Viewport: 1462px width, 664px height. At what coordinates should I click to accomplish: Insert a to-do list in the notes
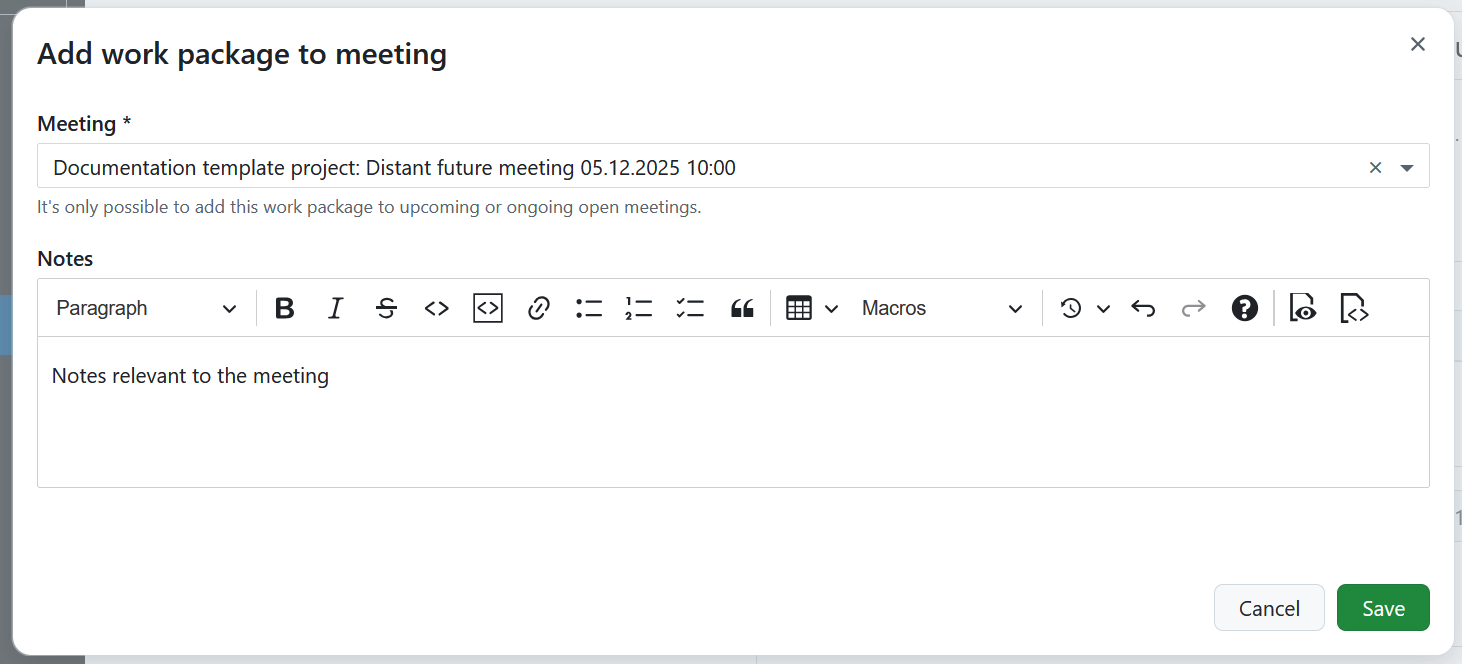coord(689,308)
